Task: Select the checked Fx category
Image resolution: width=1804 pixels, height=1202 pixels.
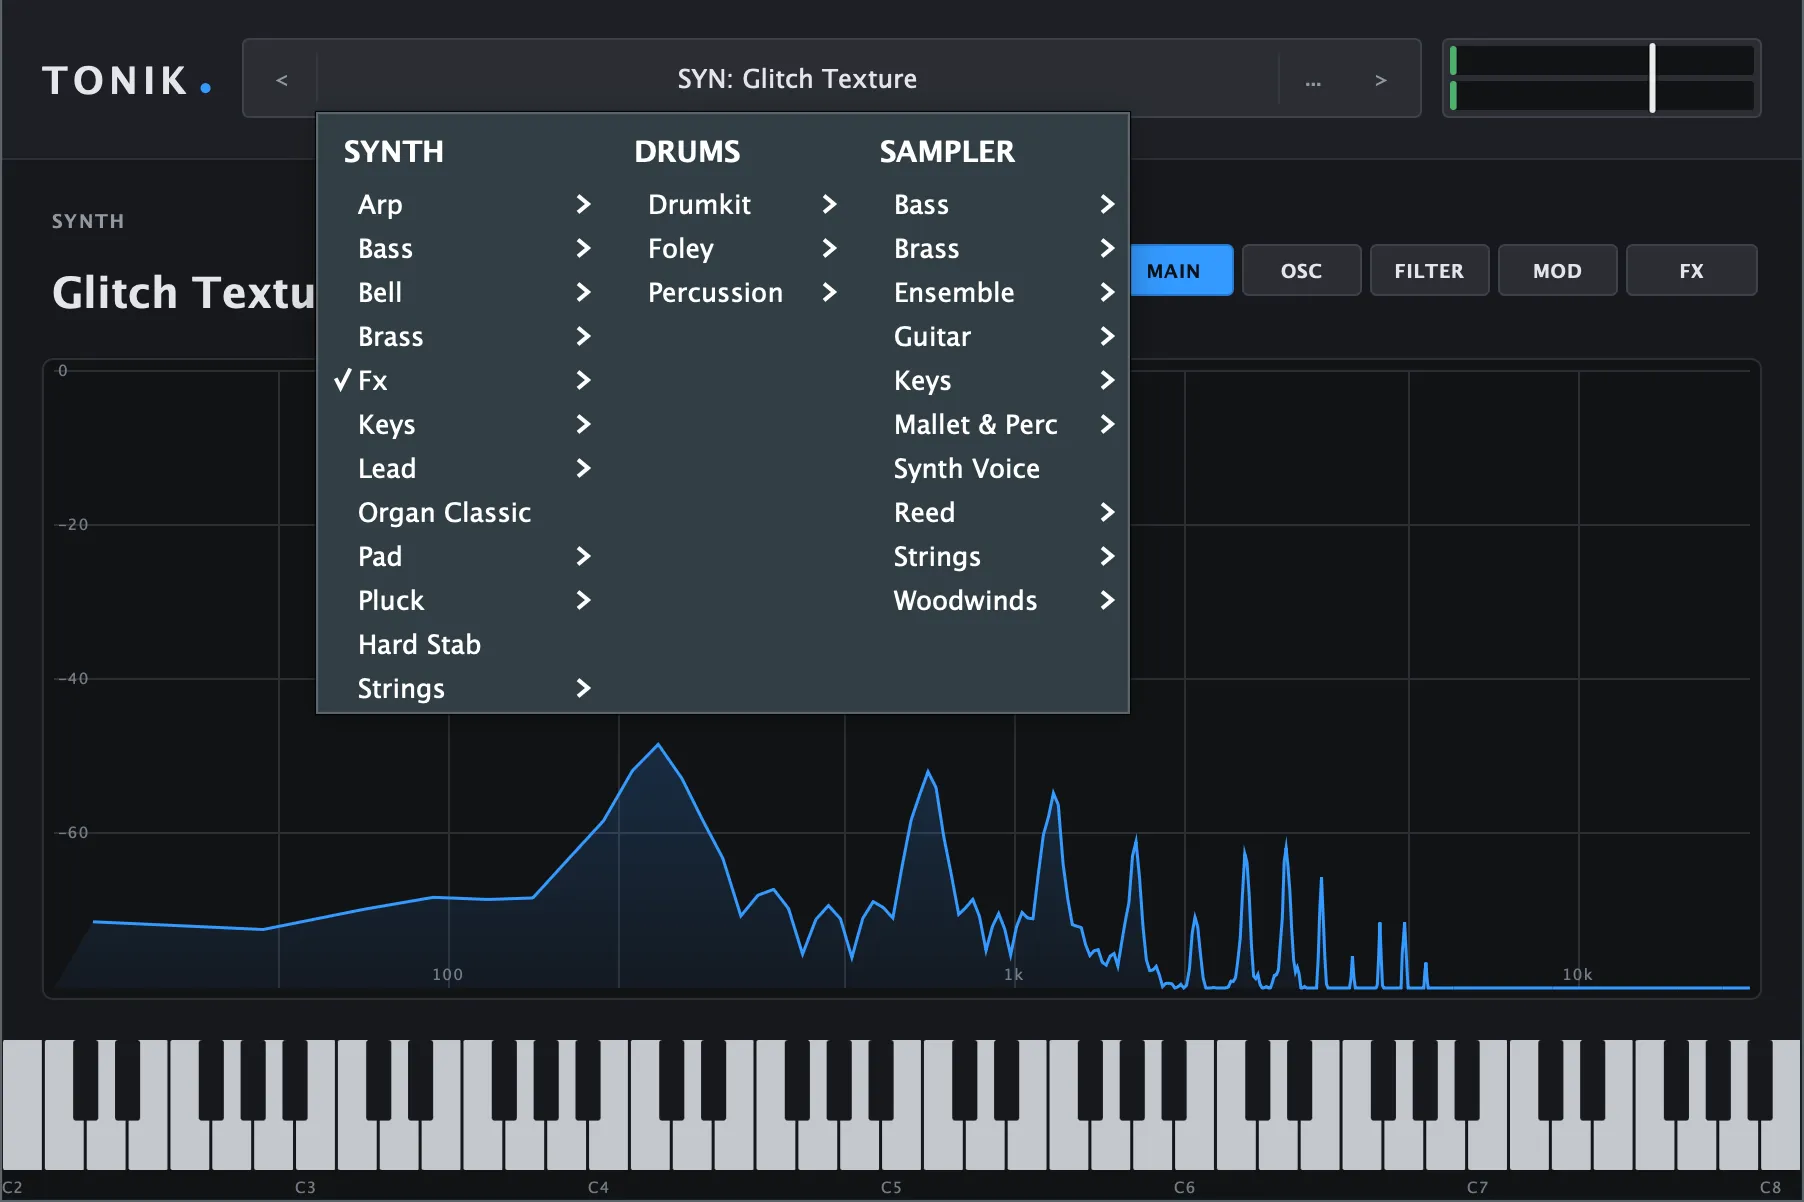Action: pos(372,380)
